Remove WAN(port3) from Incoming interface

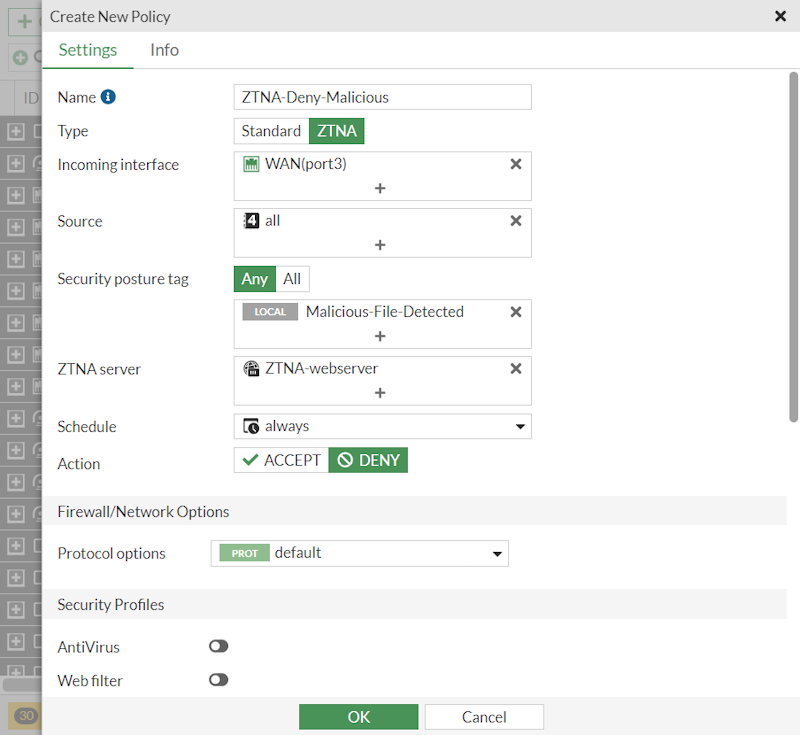(x=516, y=164)
